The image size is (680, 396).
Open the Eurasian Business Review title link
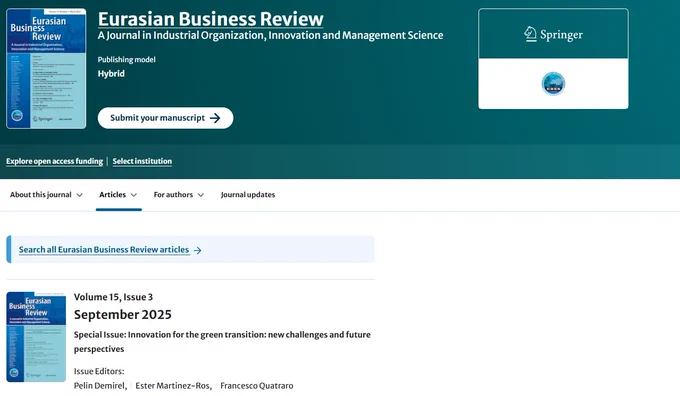click(x=210, y=19)
